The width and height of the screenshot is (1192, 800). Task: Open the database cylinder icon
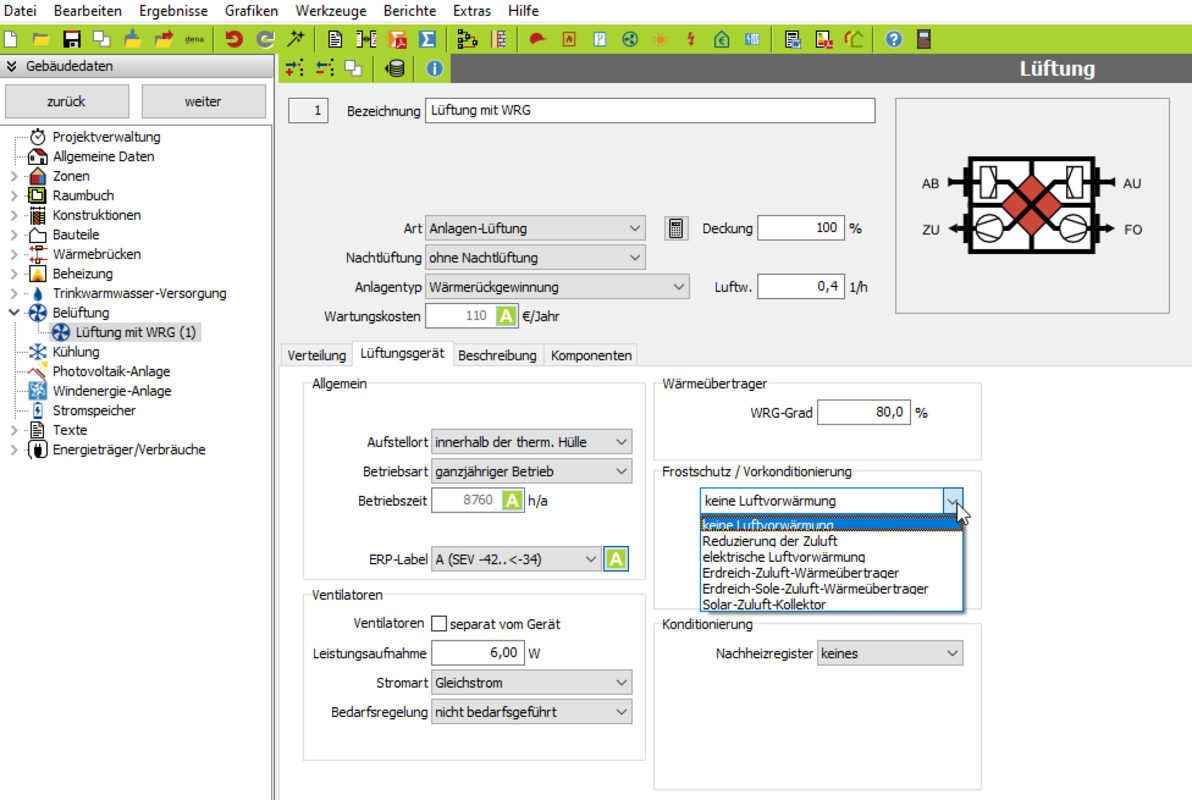click(x=395, y=68)
